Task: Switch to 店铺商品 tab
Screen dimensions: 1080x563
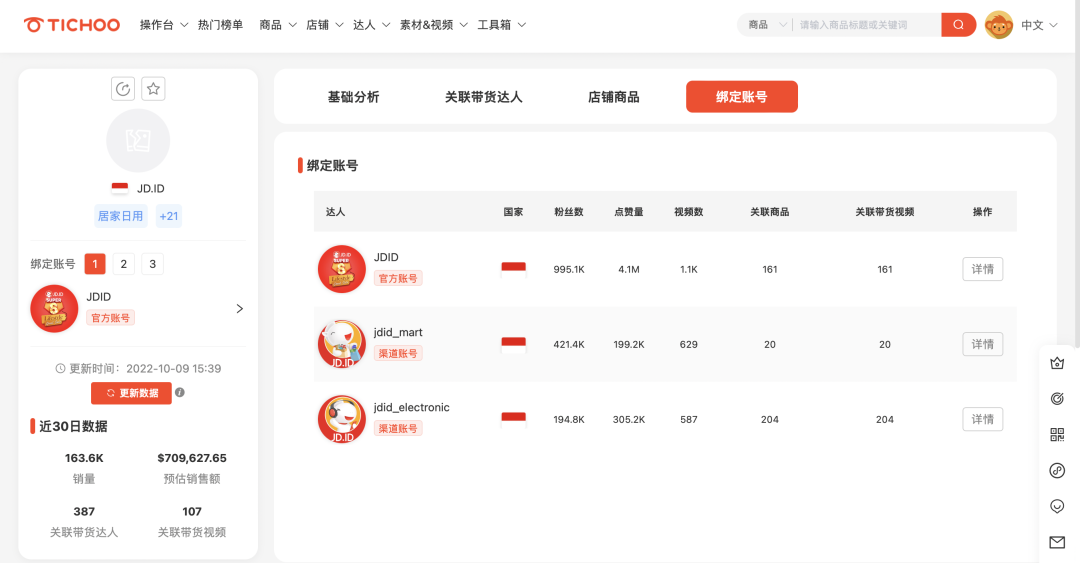Action: [x=614, y=97]
